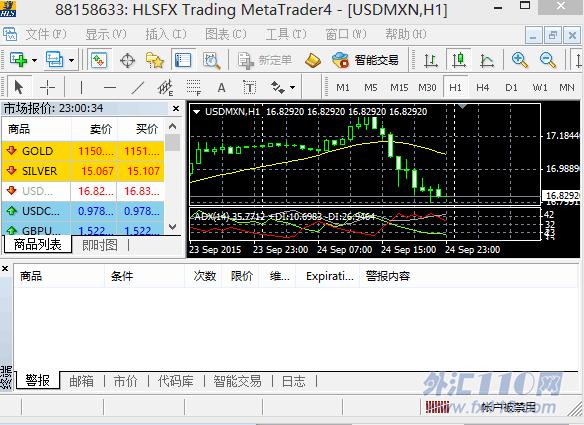Switch to the 商品列表 tab
The width and height of the screenshot is (584, 425).
pyautogui.click(x=37, y=244)
